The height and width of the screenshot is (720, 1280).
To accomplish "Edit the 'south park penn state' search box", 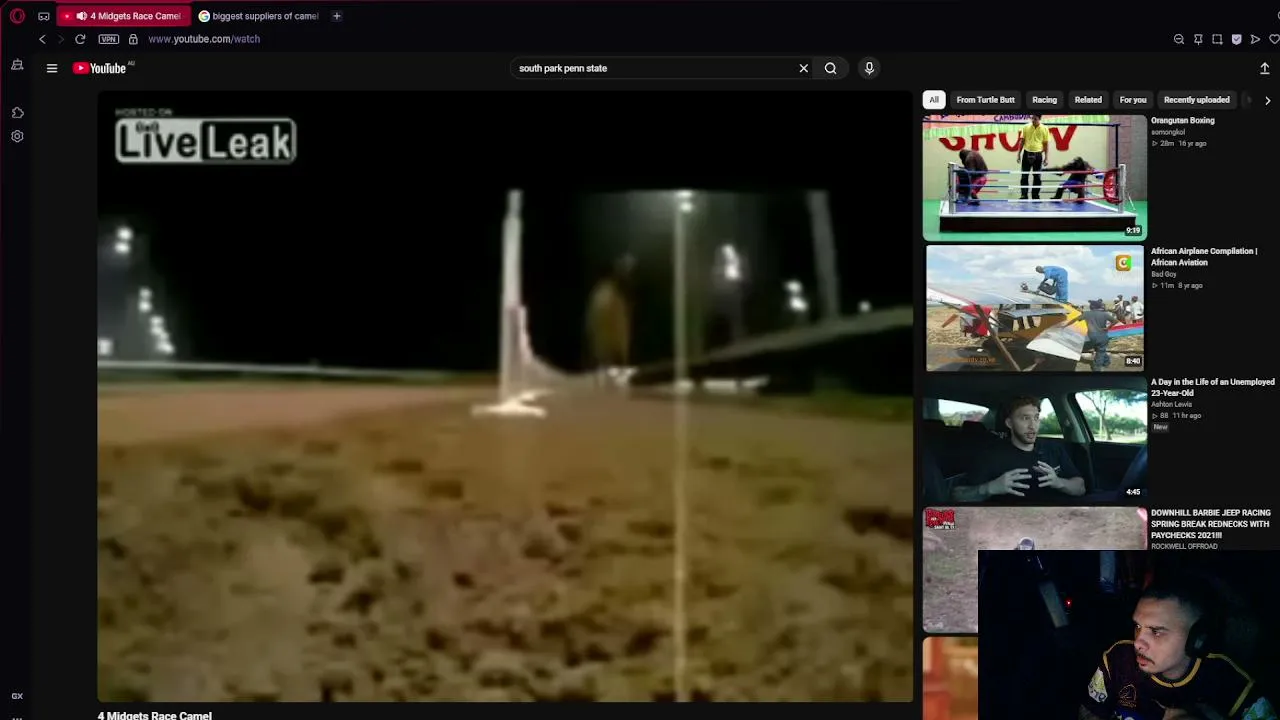I will click(x=654, y=68).
